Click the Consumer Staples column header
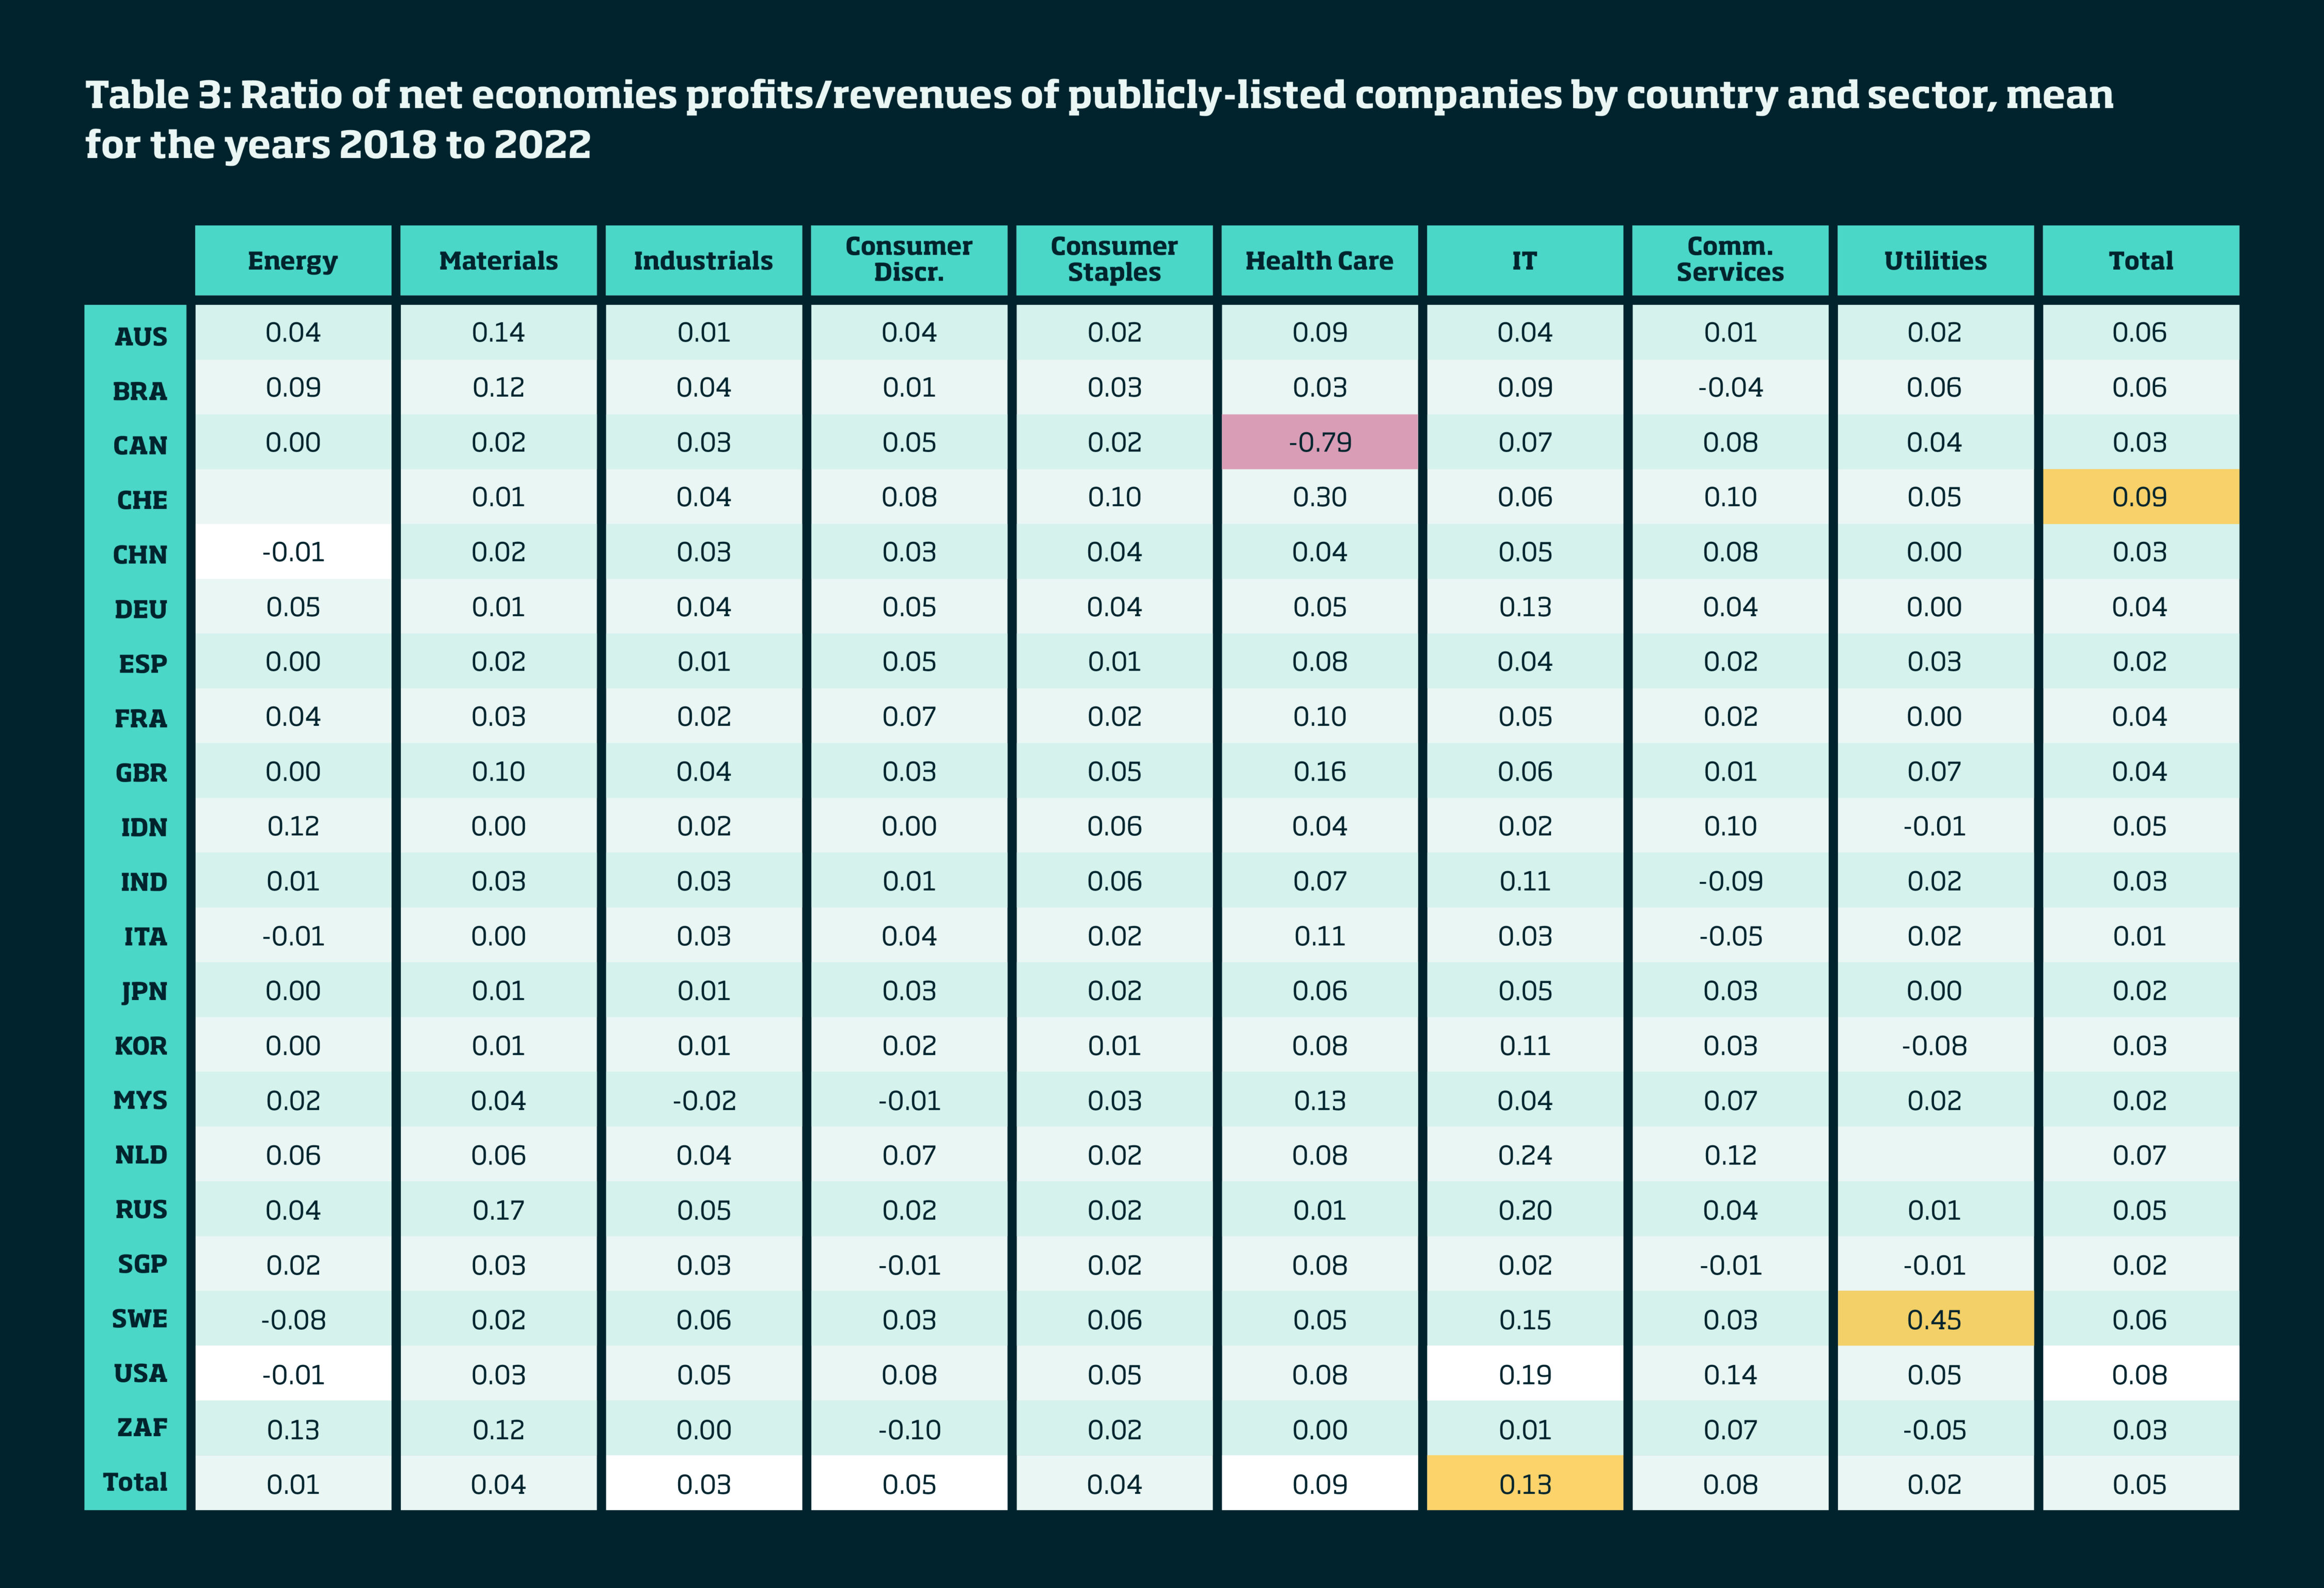This screenshot has width=2324, height=1588. coord(1114,261)
